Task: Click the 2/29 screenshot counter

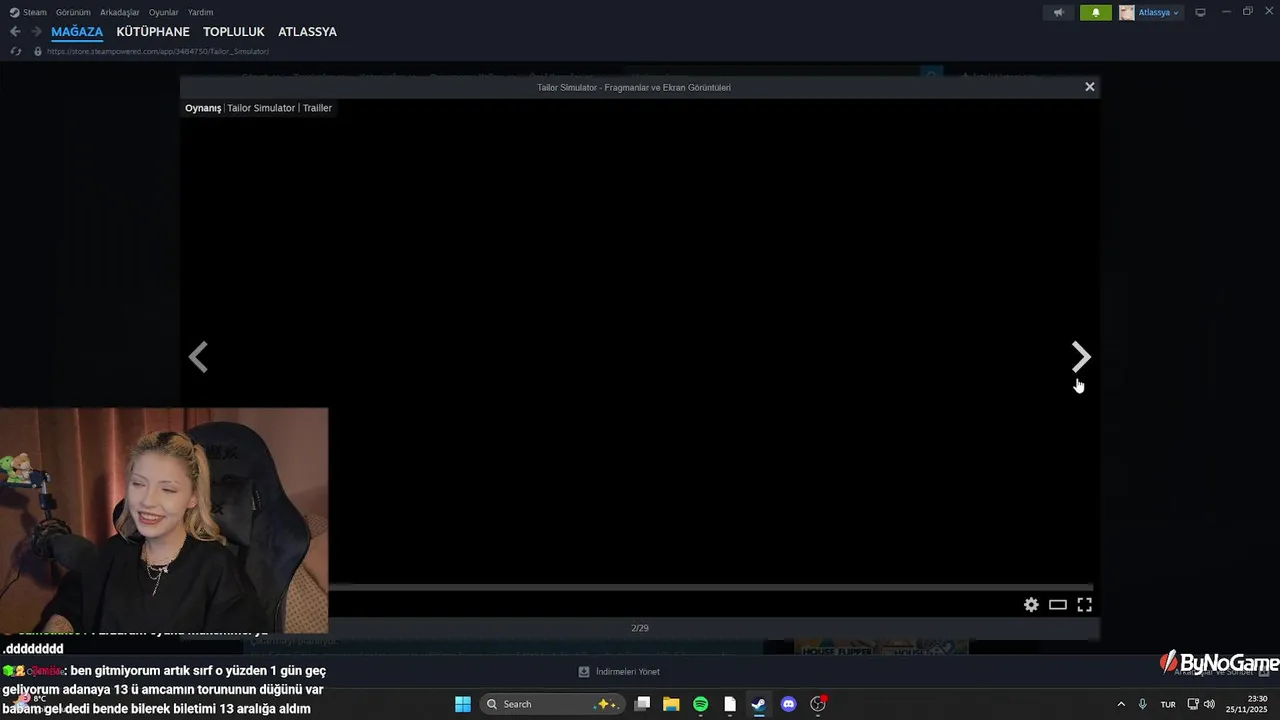Action: pos(640,628)
